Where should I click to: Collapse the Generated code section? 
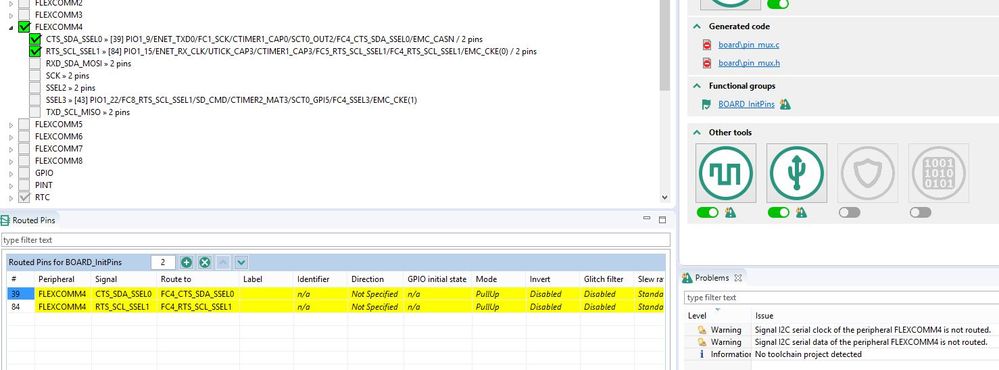[696, 27]
